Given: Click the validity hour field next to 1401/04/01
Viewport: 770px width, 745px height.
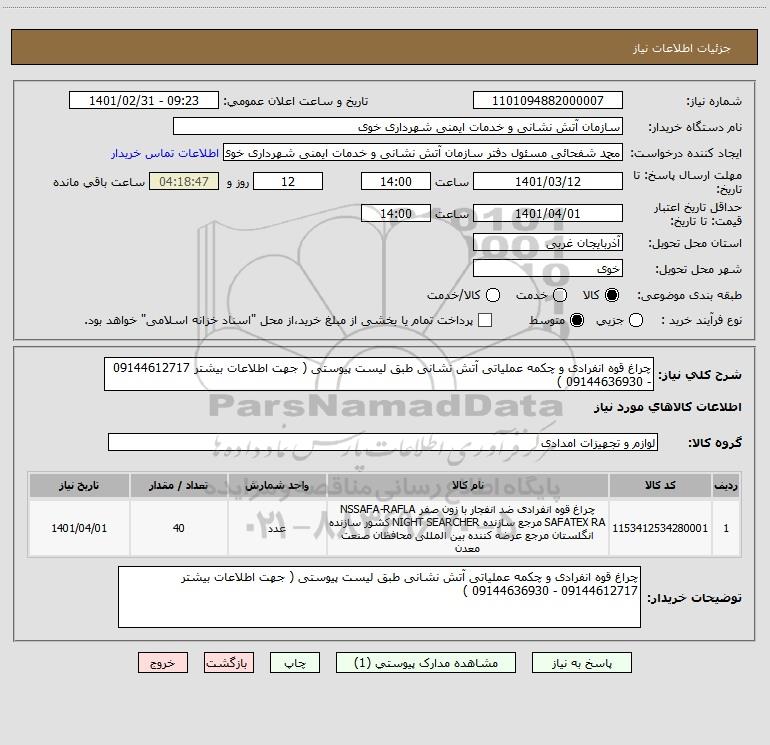Looking at the screenshot, I should click(396, 213).
